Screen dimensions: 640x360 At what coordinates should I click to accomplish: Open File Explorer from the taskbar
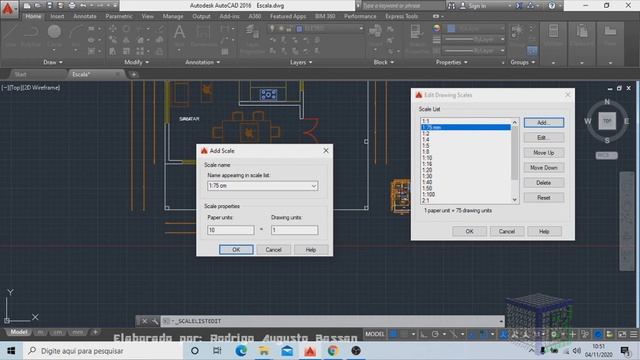(x=264, y=351)
